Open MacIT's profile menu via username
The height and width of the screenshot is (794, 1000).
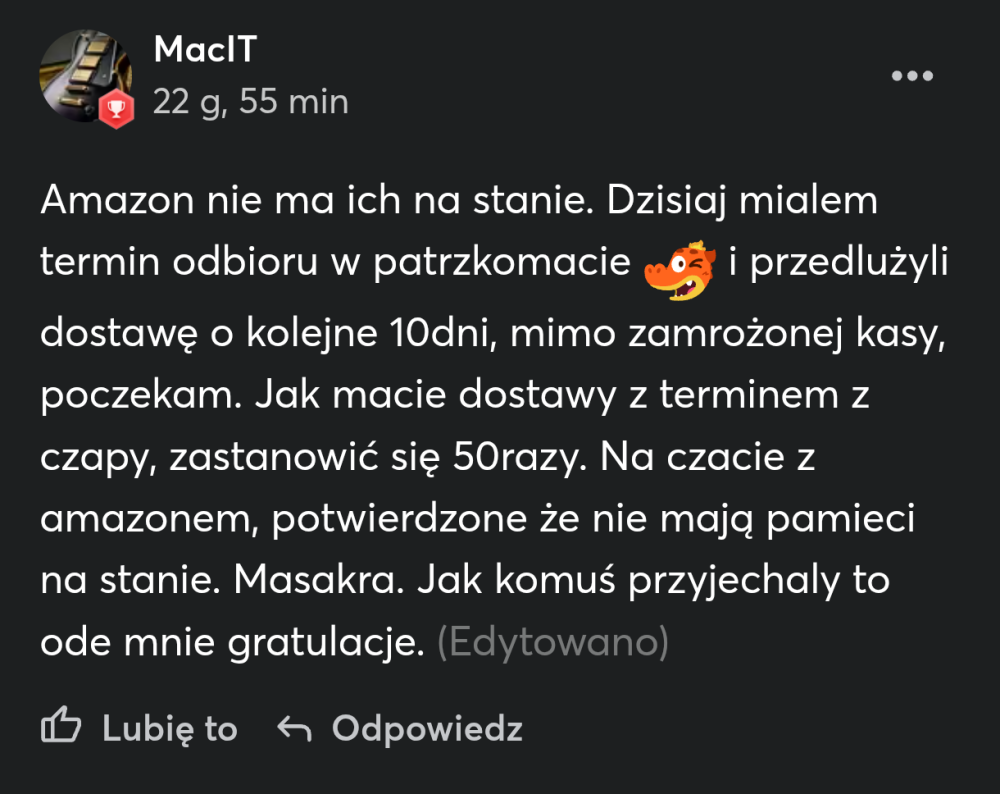pyautogui.click(x=205, y=48)
